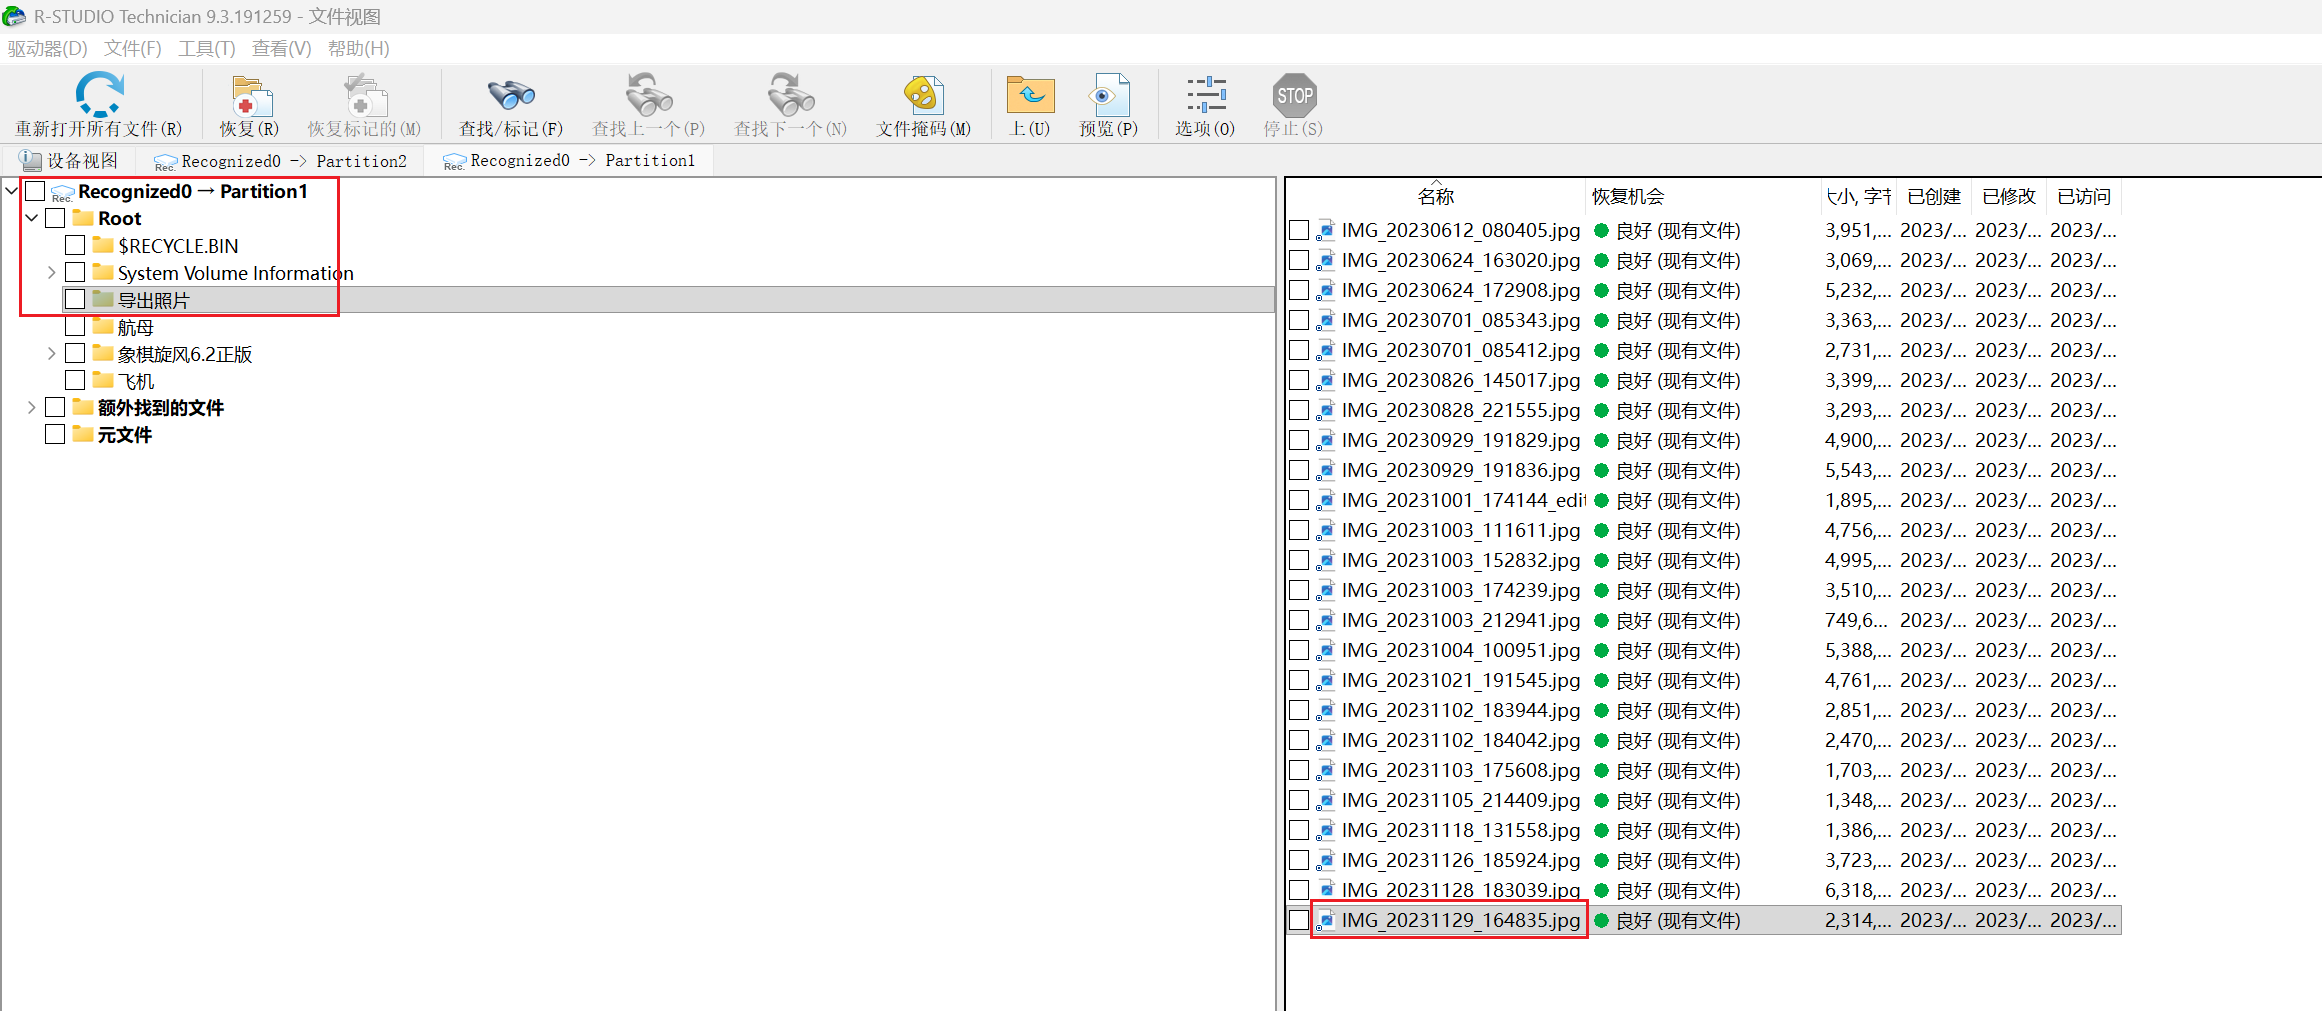Tick checkbox for IMG_20230612_080405.jpg
This screenshot has width=2322, height=1011.
1299,231
